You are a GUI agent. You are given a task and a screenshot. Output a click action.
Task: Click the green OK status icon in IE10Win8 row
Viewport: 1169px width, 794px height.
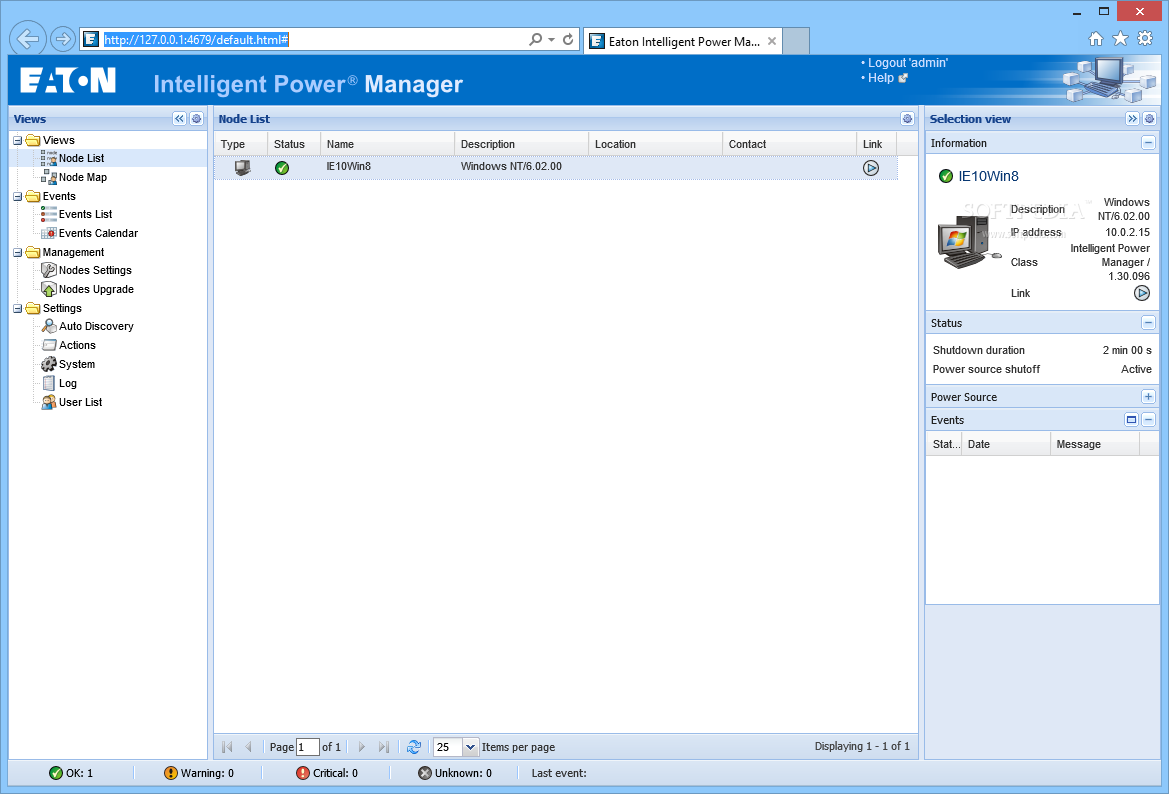[x=282, y=168]
